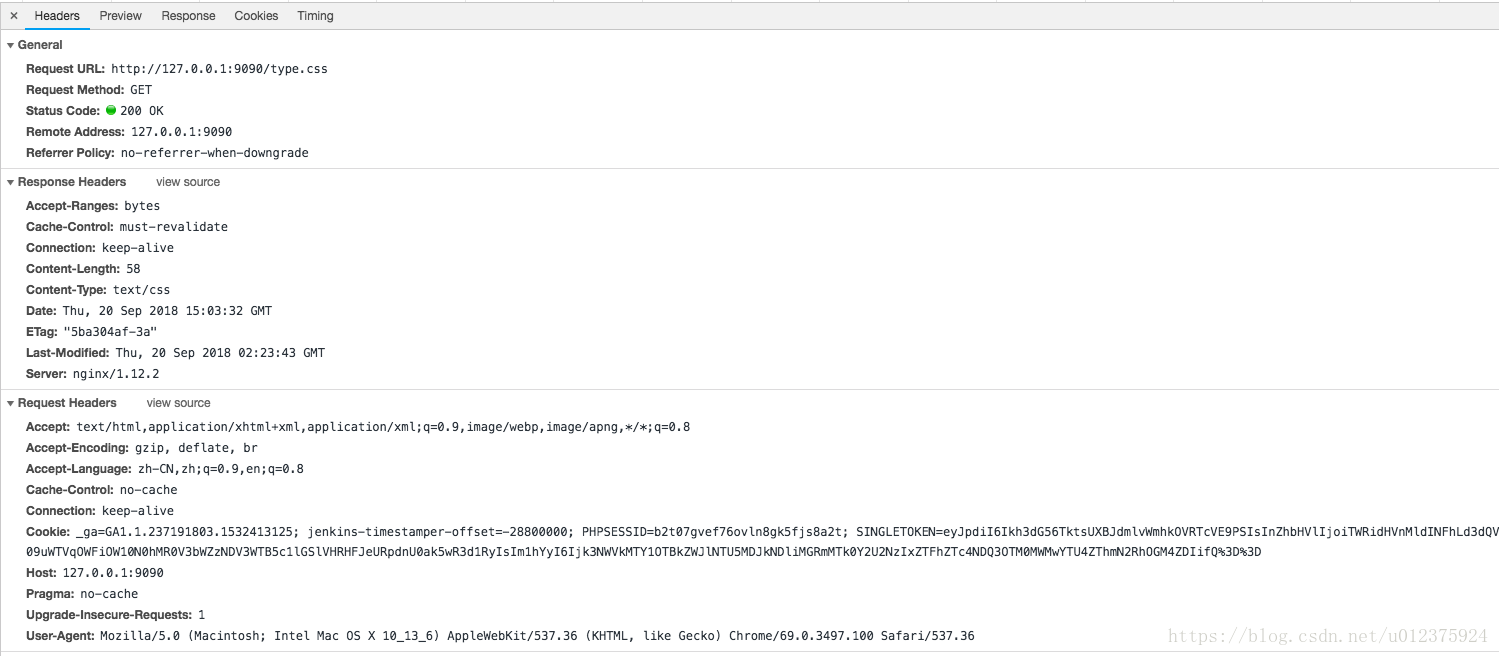Select the Headers tab
Image resolution: width=1499 pixels, height=656 pixels.
[57, 16]
